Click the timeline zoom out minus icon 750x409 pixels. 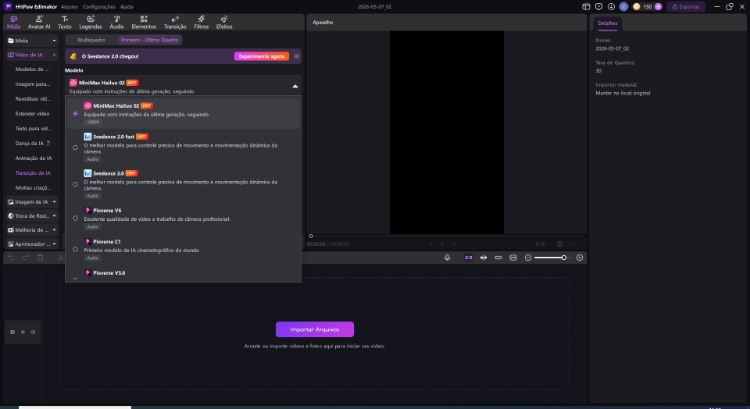coord(528,257)
